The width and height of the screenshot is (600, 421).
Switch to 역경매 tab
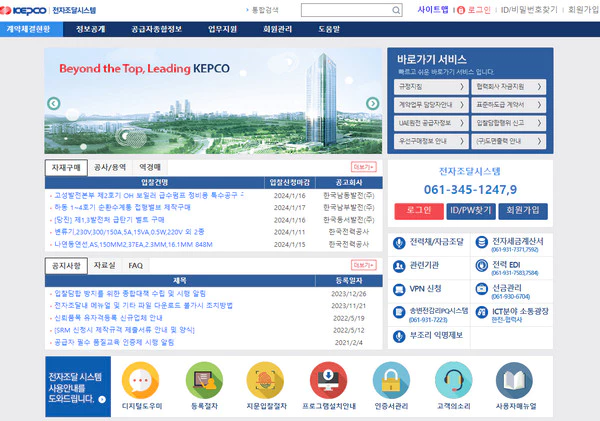(150, 167)
